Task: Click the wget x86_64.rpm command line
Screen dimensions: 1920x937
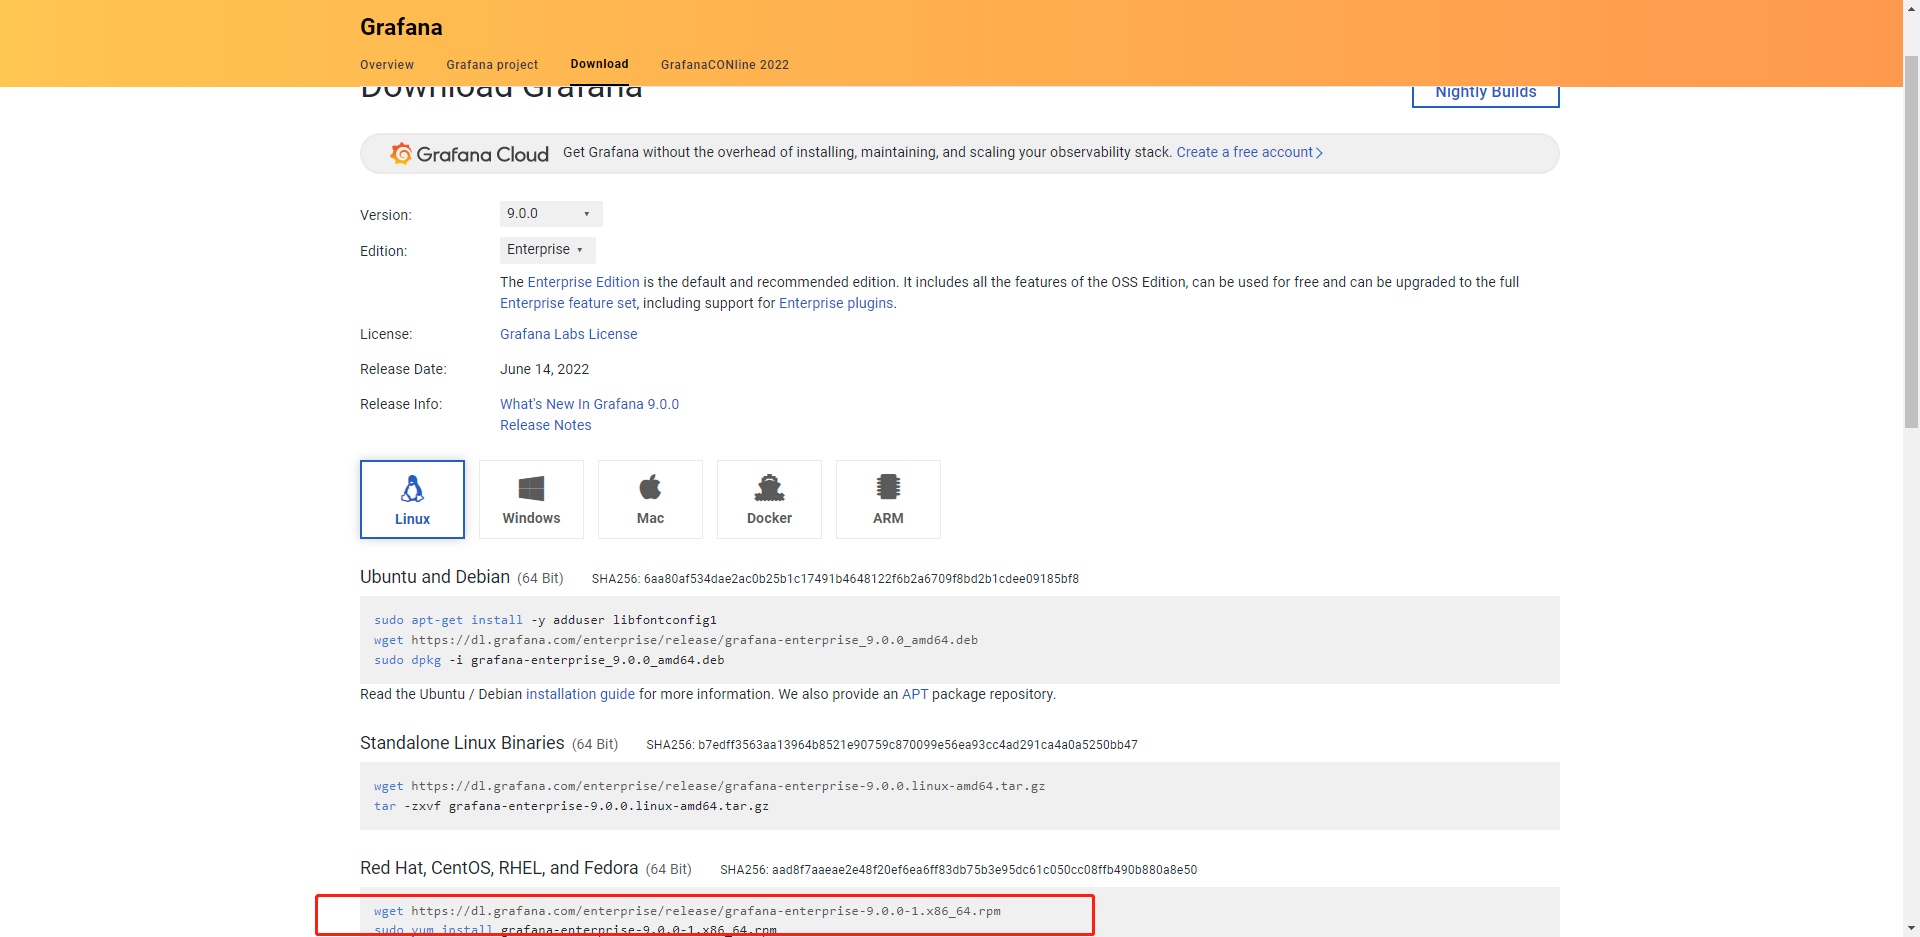Action: 687,911
